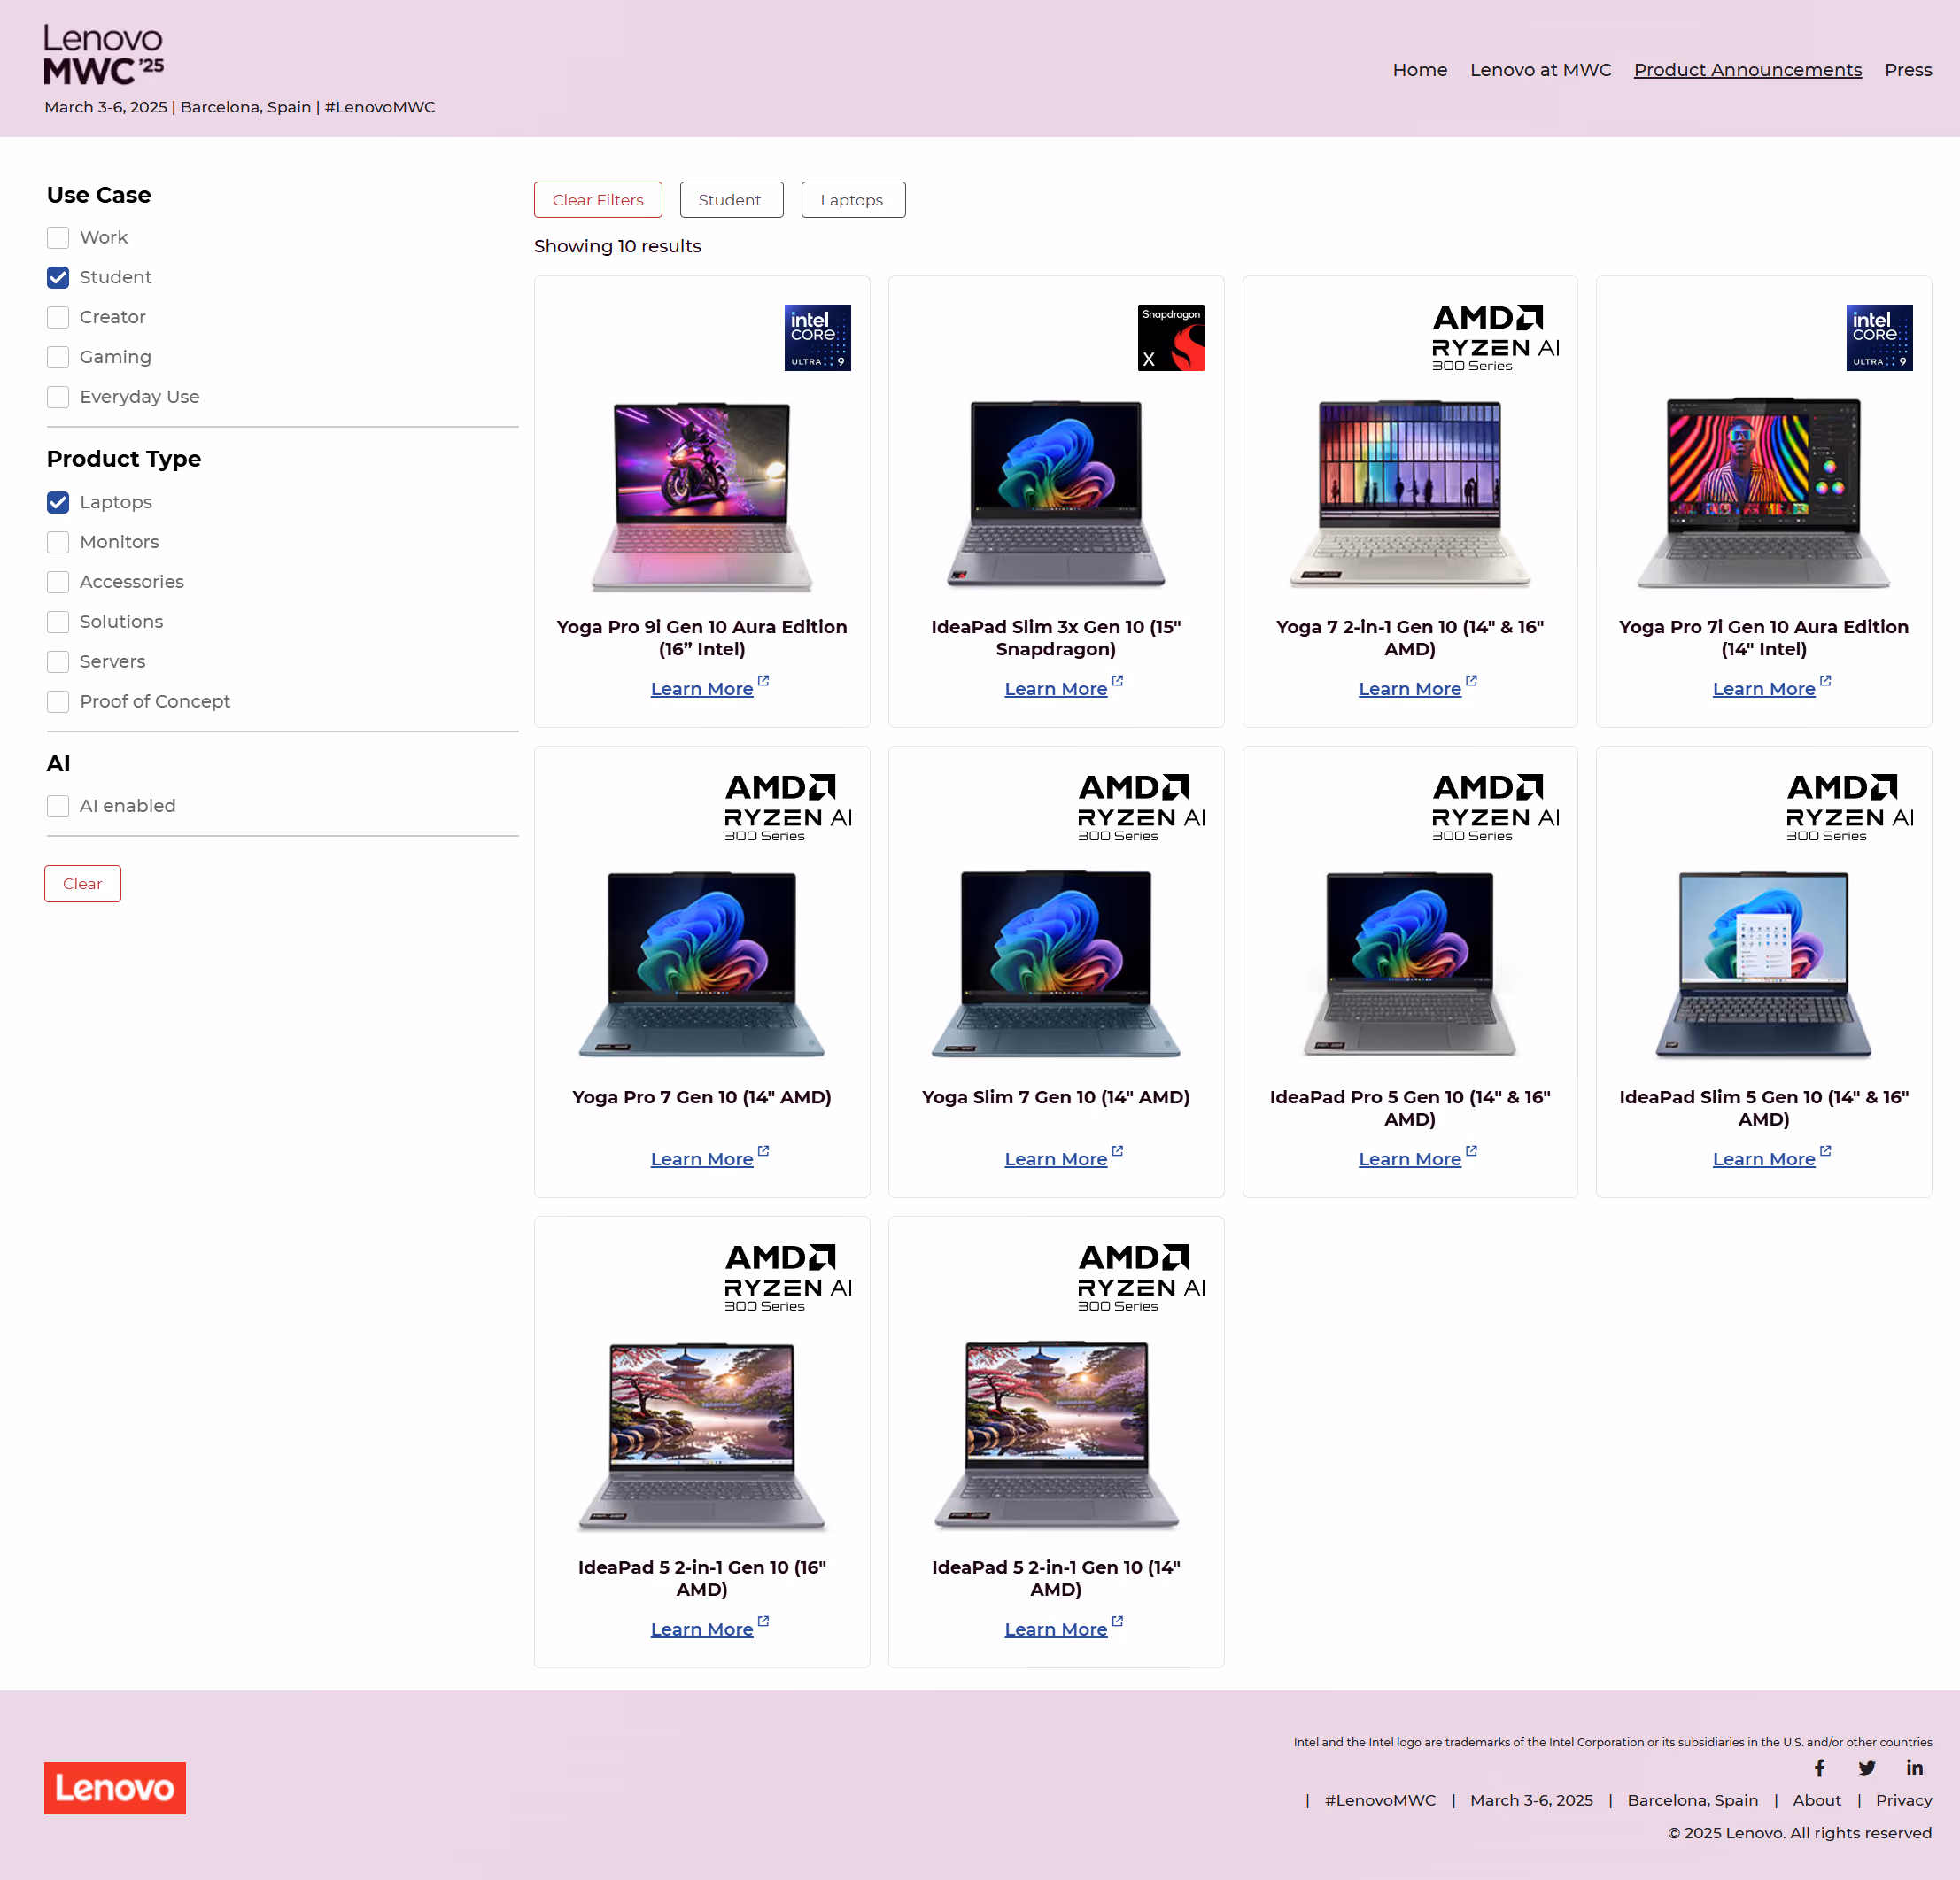Click Intel Core Ultra badge on Yoga Pro 9i

point(817,338)
